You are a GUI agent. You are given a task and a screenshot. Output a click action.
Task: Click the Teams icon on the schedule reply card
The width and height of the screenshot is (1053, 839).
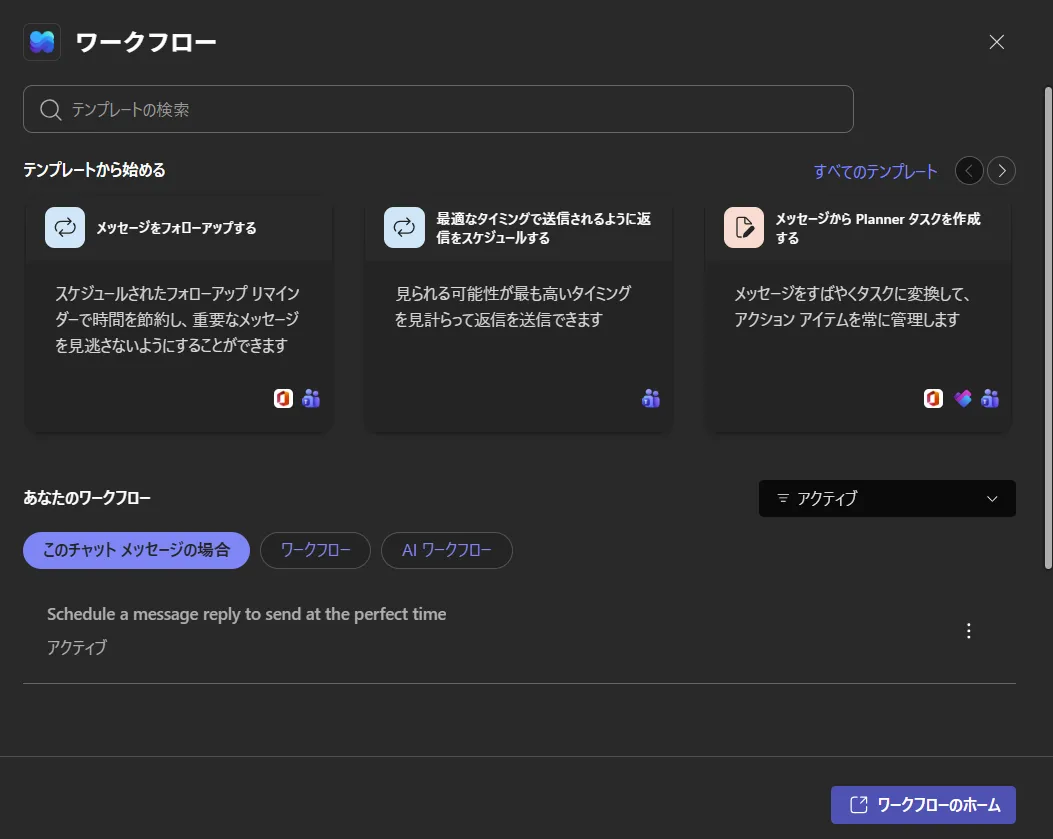point(650,398)
